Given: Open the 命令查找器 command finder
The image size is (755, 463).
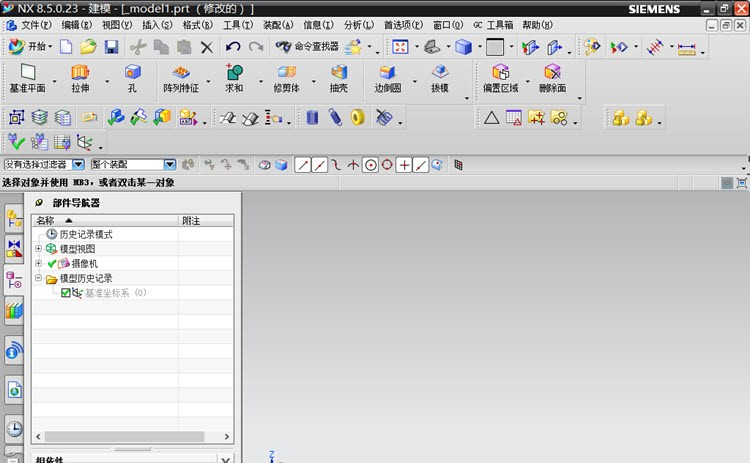Looking at the screenshot, I should (307, 47).
